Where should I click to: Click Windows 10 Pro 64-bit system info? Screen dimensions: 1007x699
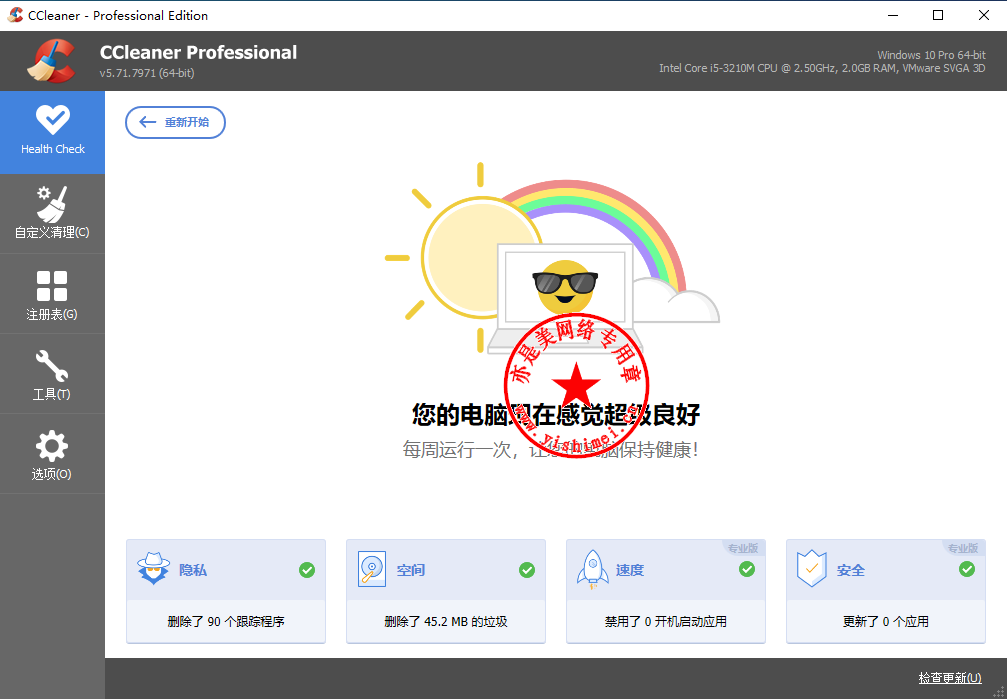(931, 55)
